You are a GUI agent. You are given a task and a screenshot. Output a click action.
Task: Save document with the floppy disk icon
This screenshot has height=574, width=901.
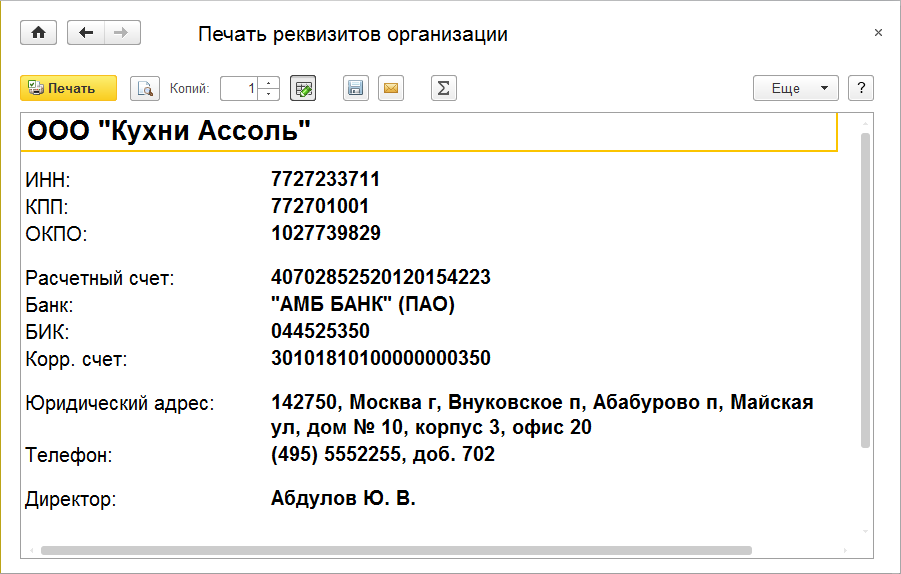click(x=355, y=88)
